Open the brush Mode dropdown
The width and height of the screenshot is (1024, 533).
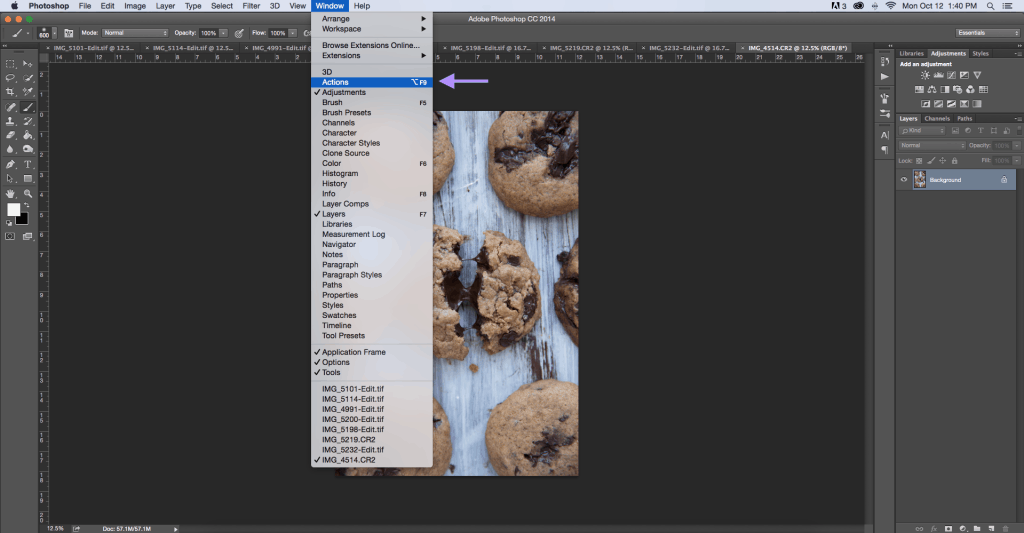tap(135, 33)
